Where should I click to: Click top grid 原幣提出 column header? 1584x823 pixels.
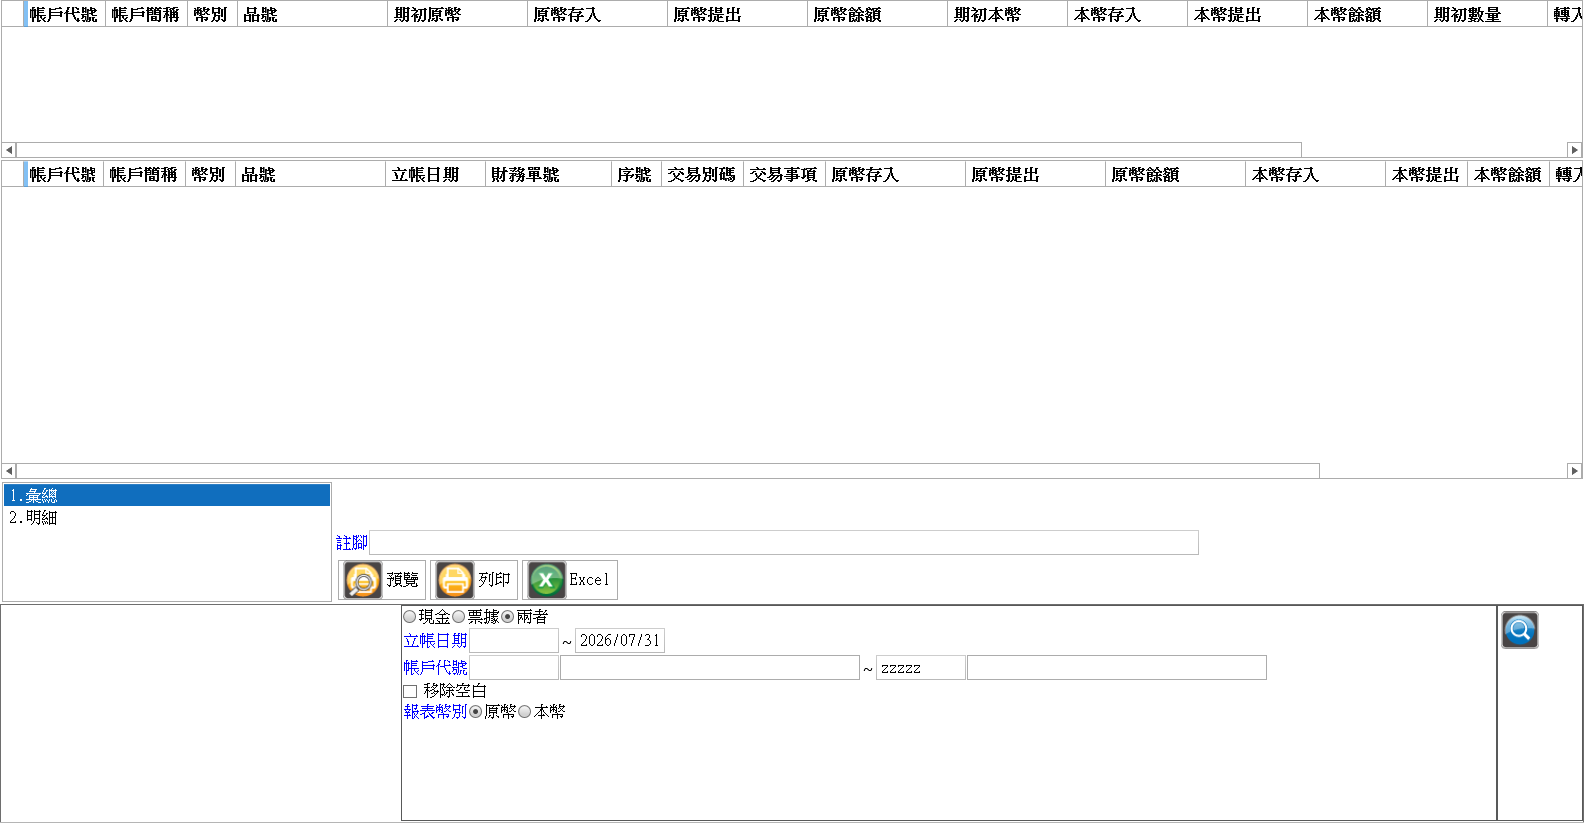(737, 15)
